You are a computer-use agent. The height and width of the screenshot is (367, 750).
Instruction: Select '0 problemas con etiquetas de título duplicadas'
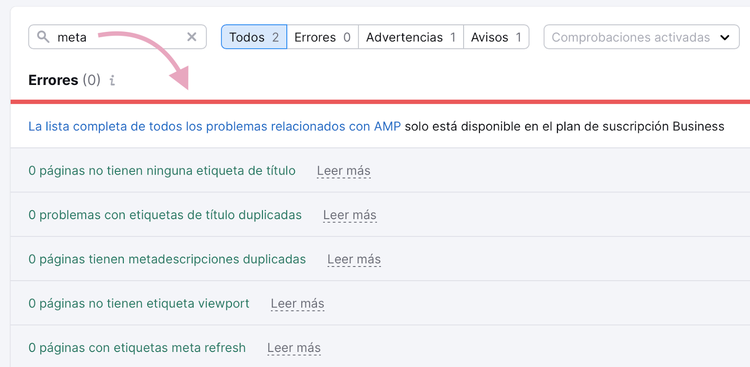(165, 215)
